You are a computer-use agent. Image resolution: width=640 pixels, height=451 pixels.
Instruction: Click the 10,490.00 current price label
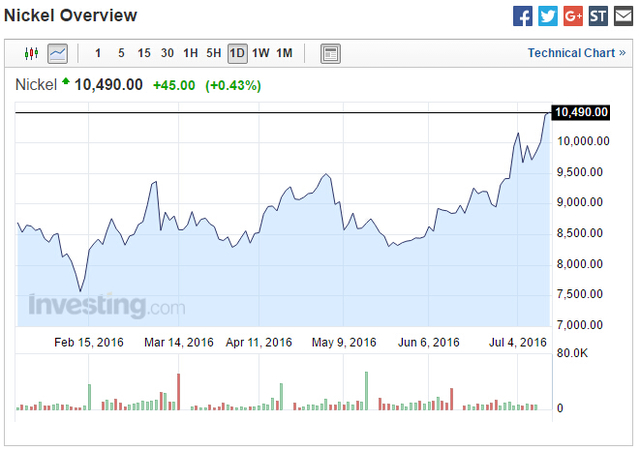pyautogui.click(x=581, y=113)
